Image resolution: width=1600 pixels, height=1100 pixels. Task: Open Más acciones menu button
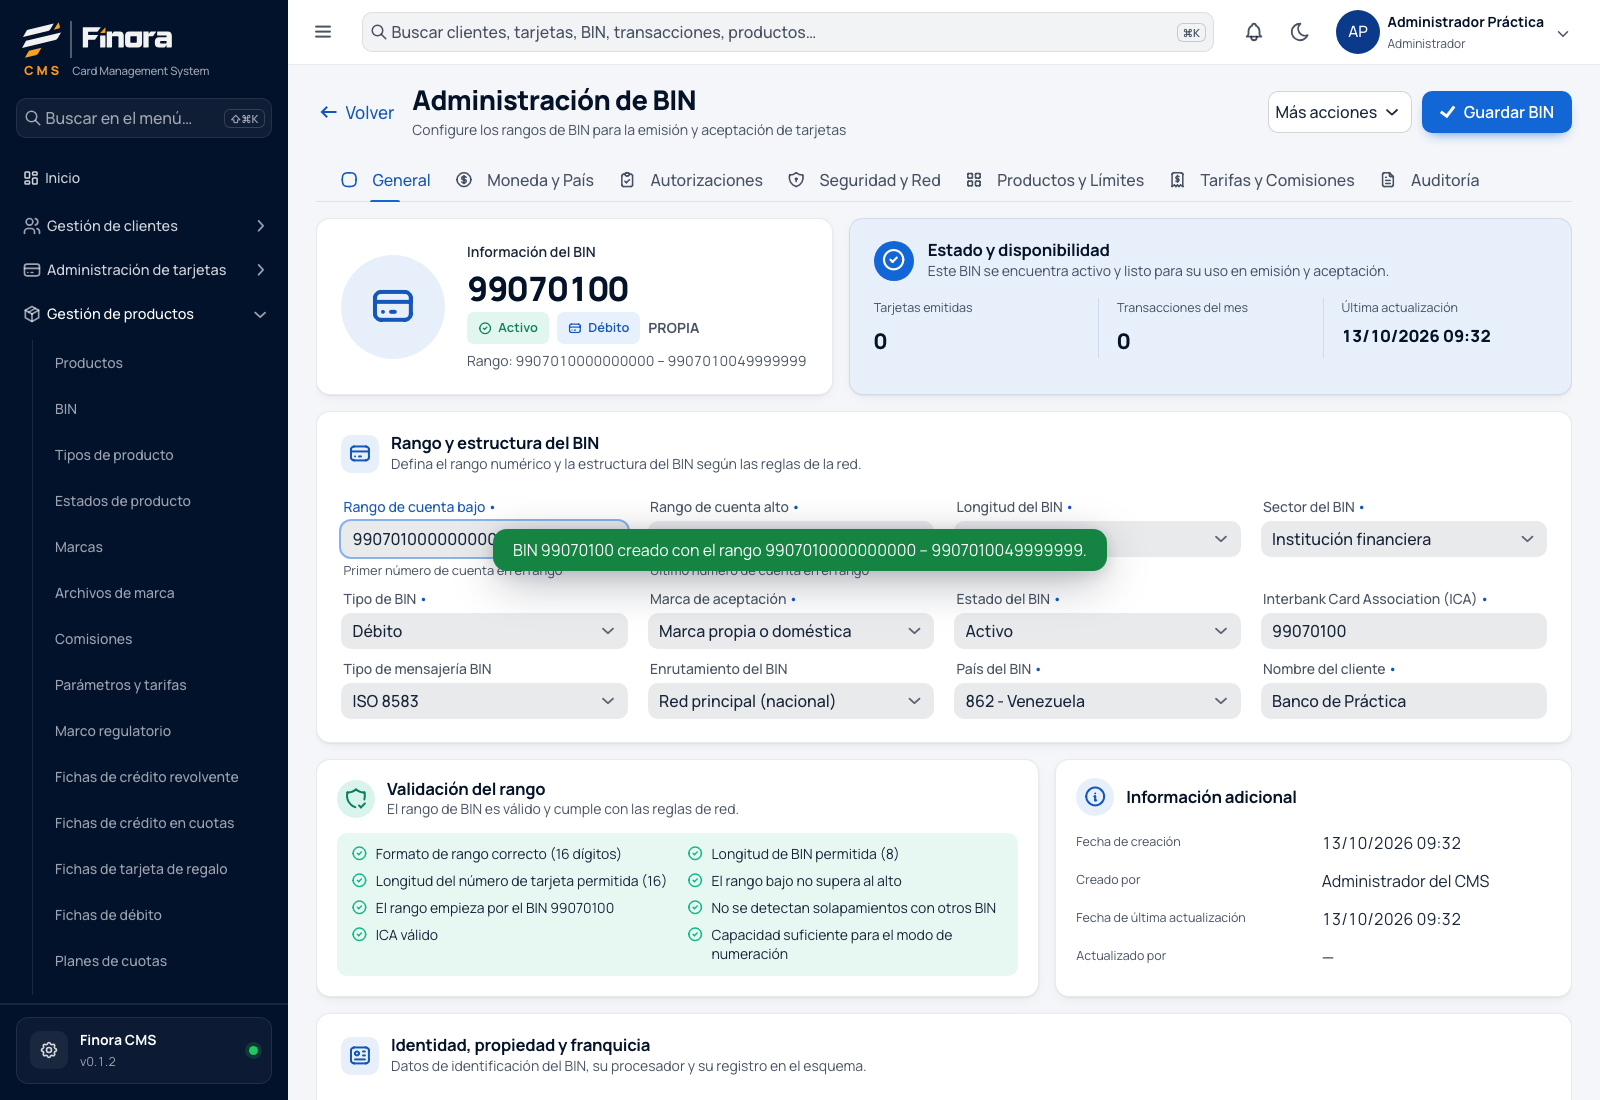(1339, 112)
